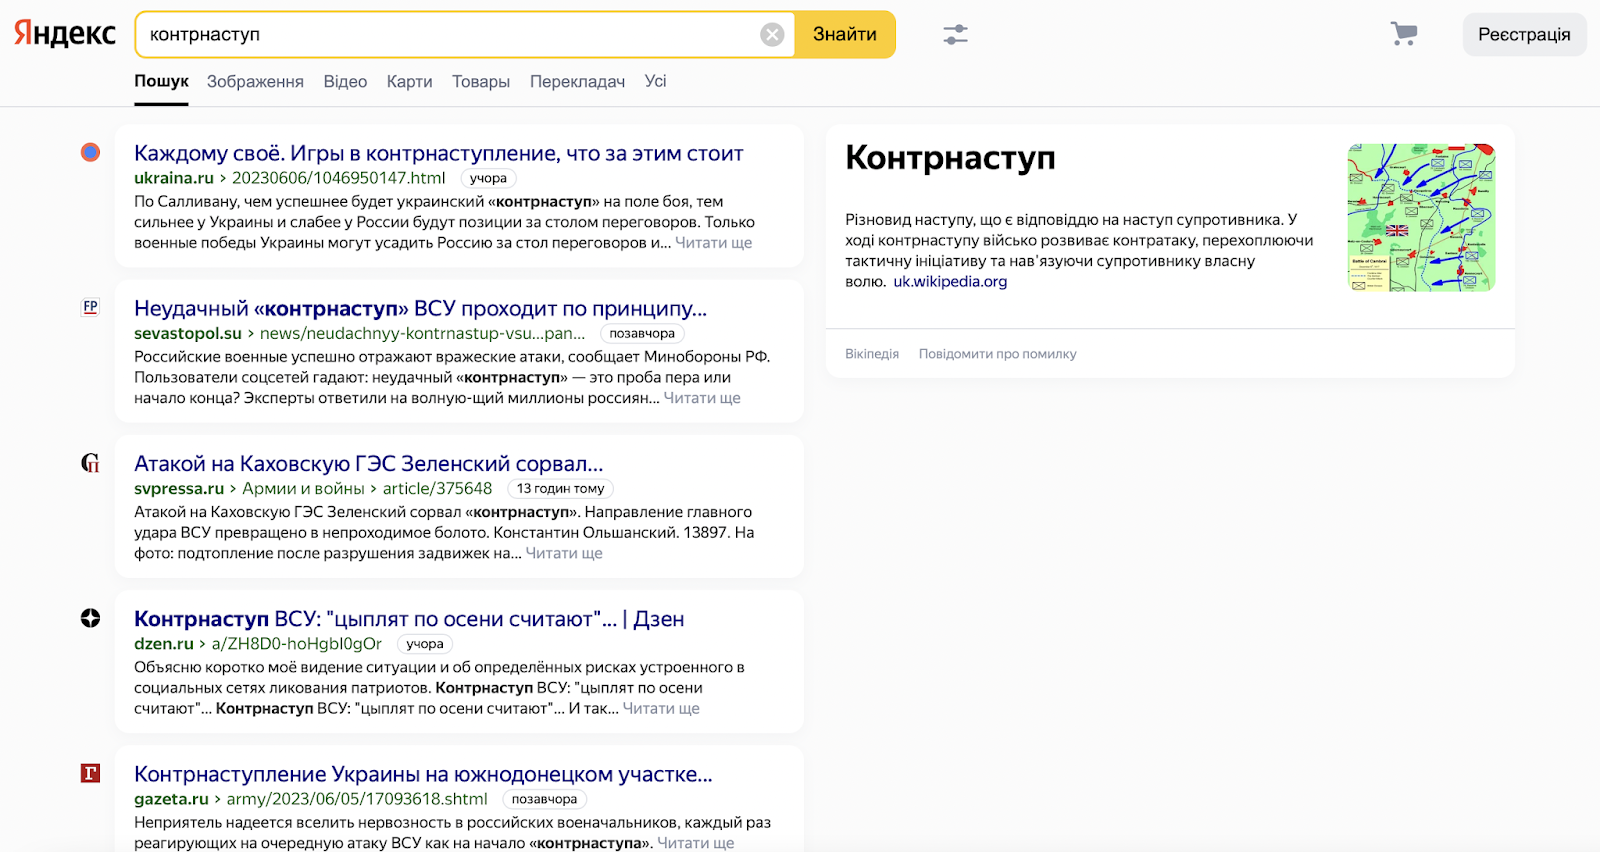Click the Yandex logo

[x=65, y=34]
